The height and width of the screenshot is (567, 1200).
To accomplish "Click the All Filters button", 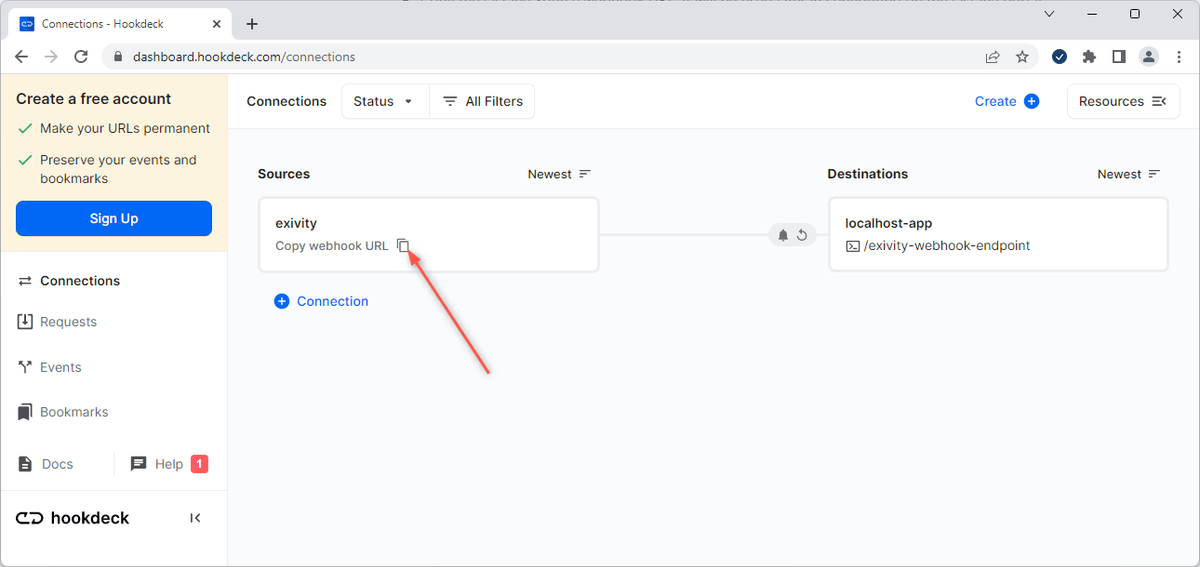I will tap(482, 101).
